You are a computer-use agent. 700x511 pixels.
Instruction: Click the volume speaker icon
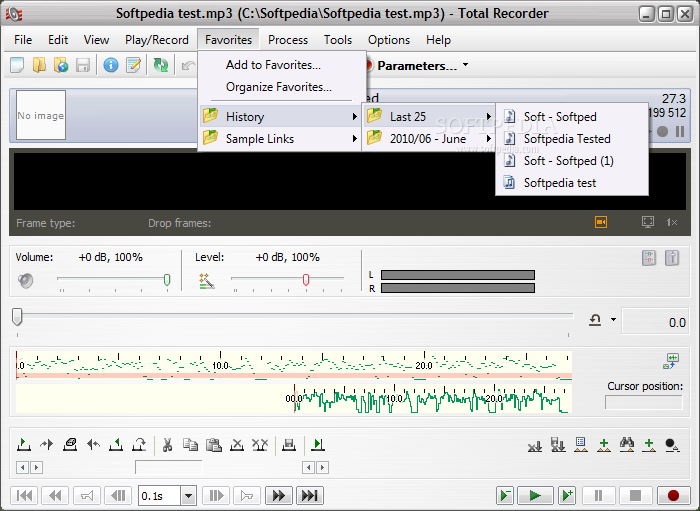25,281
